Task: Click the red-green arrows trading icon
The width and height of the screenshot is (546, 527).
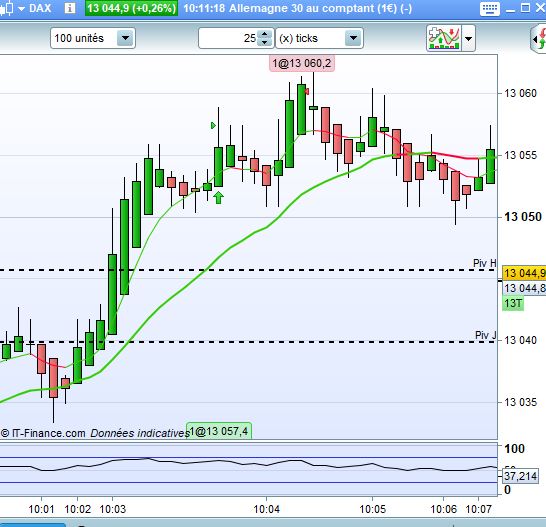Action: (539, 38)
